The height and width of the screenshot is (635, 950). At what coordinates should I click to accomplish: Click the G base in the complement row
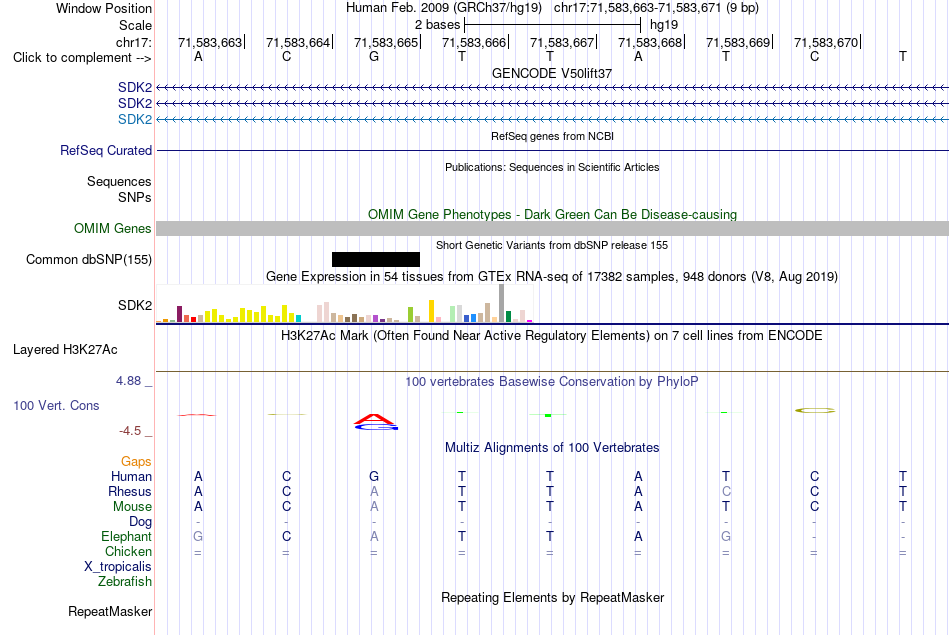[x=374, y=56]
